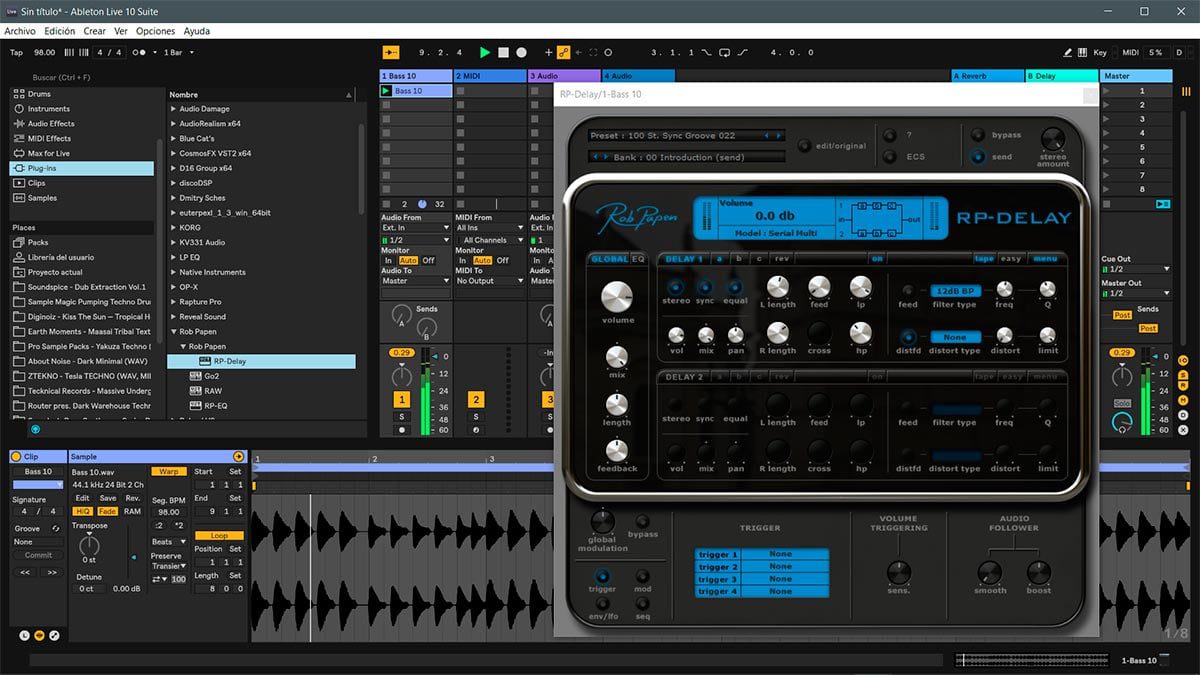Toggle the RAM mode button

click(131, 511)
